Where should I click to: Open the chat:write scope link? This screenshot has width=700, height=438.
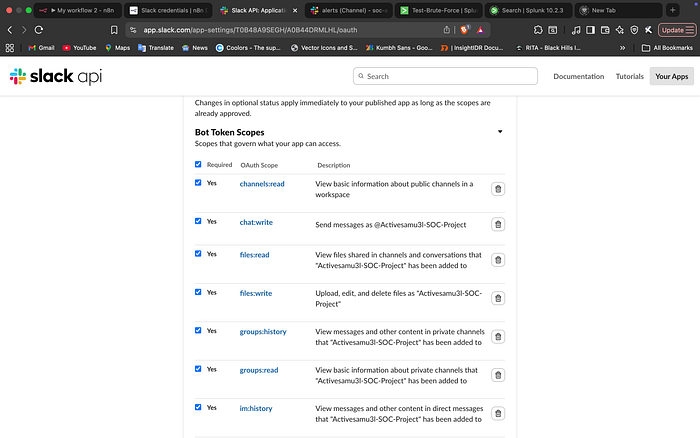pos(256,222)
